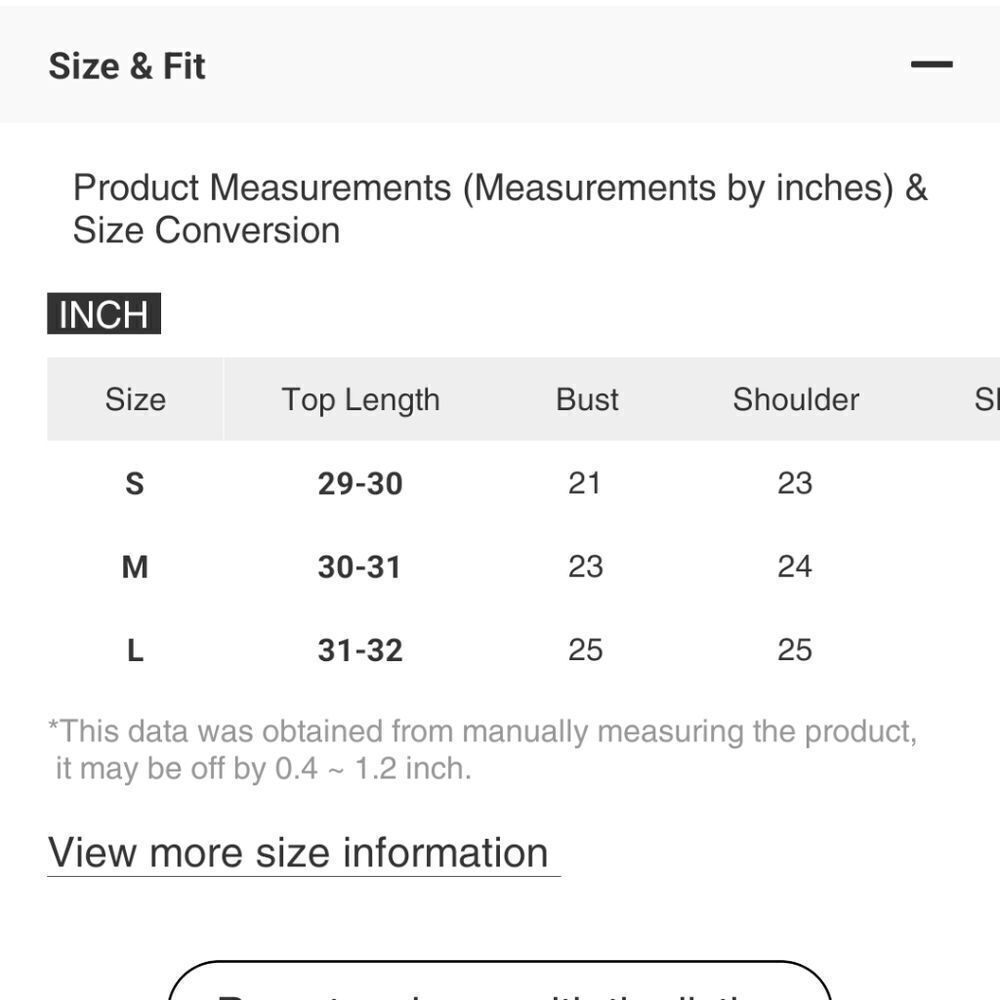
Task: Select the S size row label
Action: tap(135, 483)
